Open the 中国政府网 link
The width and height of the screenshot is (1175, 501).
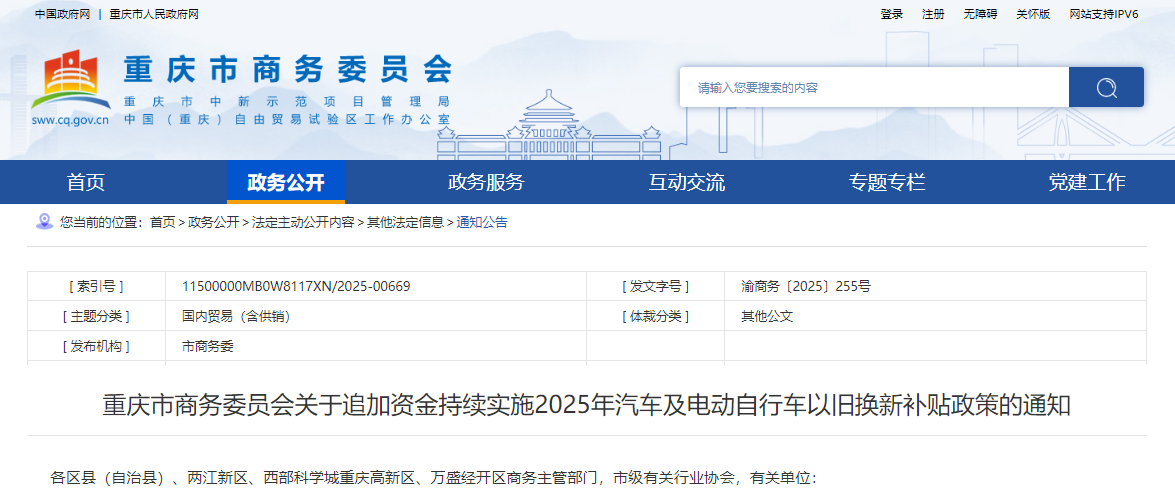click(x=62, y=14)
